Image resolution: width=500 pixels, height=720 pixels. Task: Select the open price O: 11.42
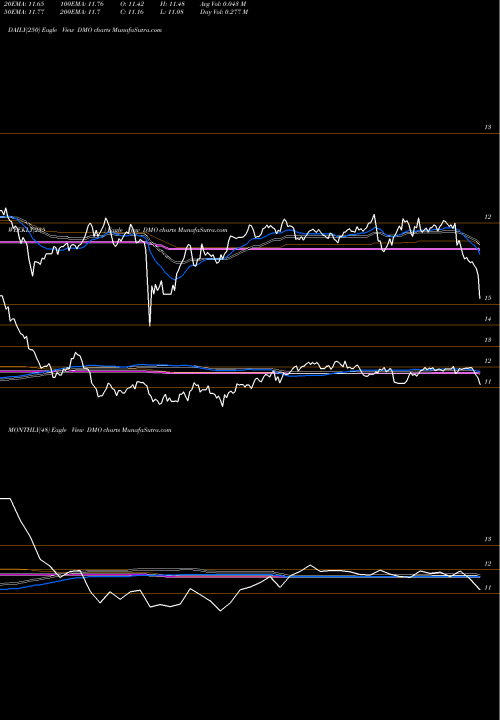coord(132,4)
